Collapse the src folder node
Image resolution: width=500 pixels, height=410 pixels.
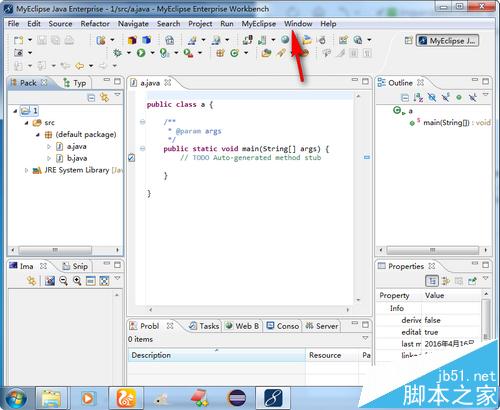(x=26, y=123)
